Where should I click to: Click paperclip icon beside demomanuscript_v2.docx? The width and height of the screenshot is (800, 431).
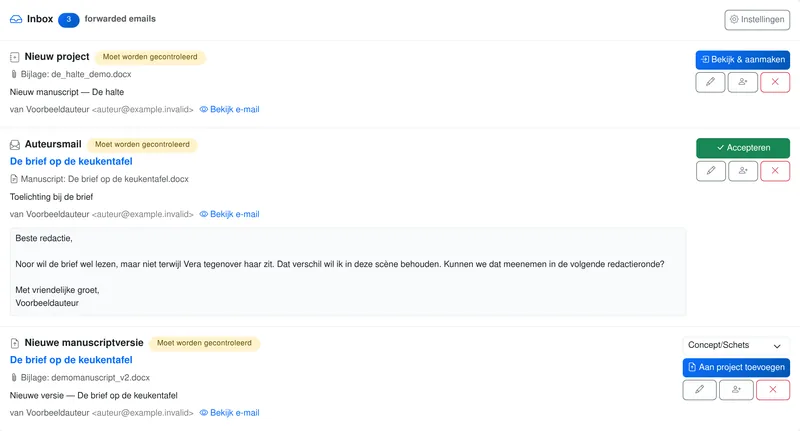[14, 378]
